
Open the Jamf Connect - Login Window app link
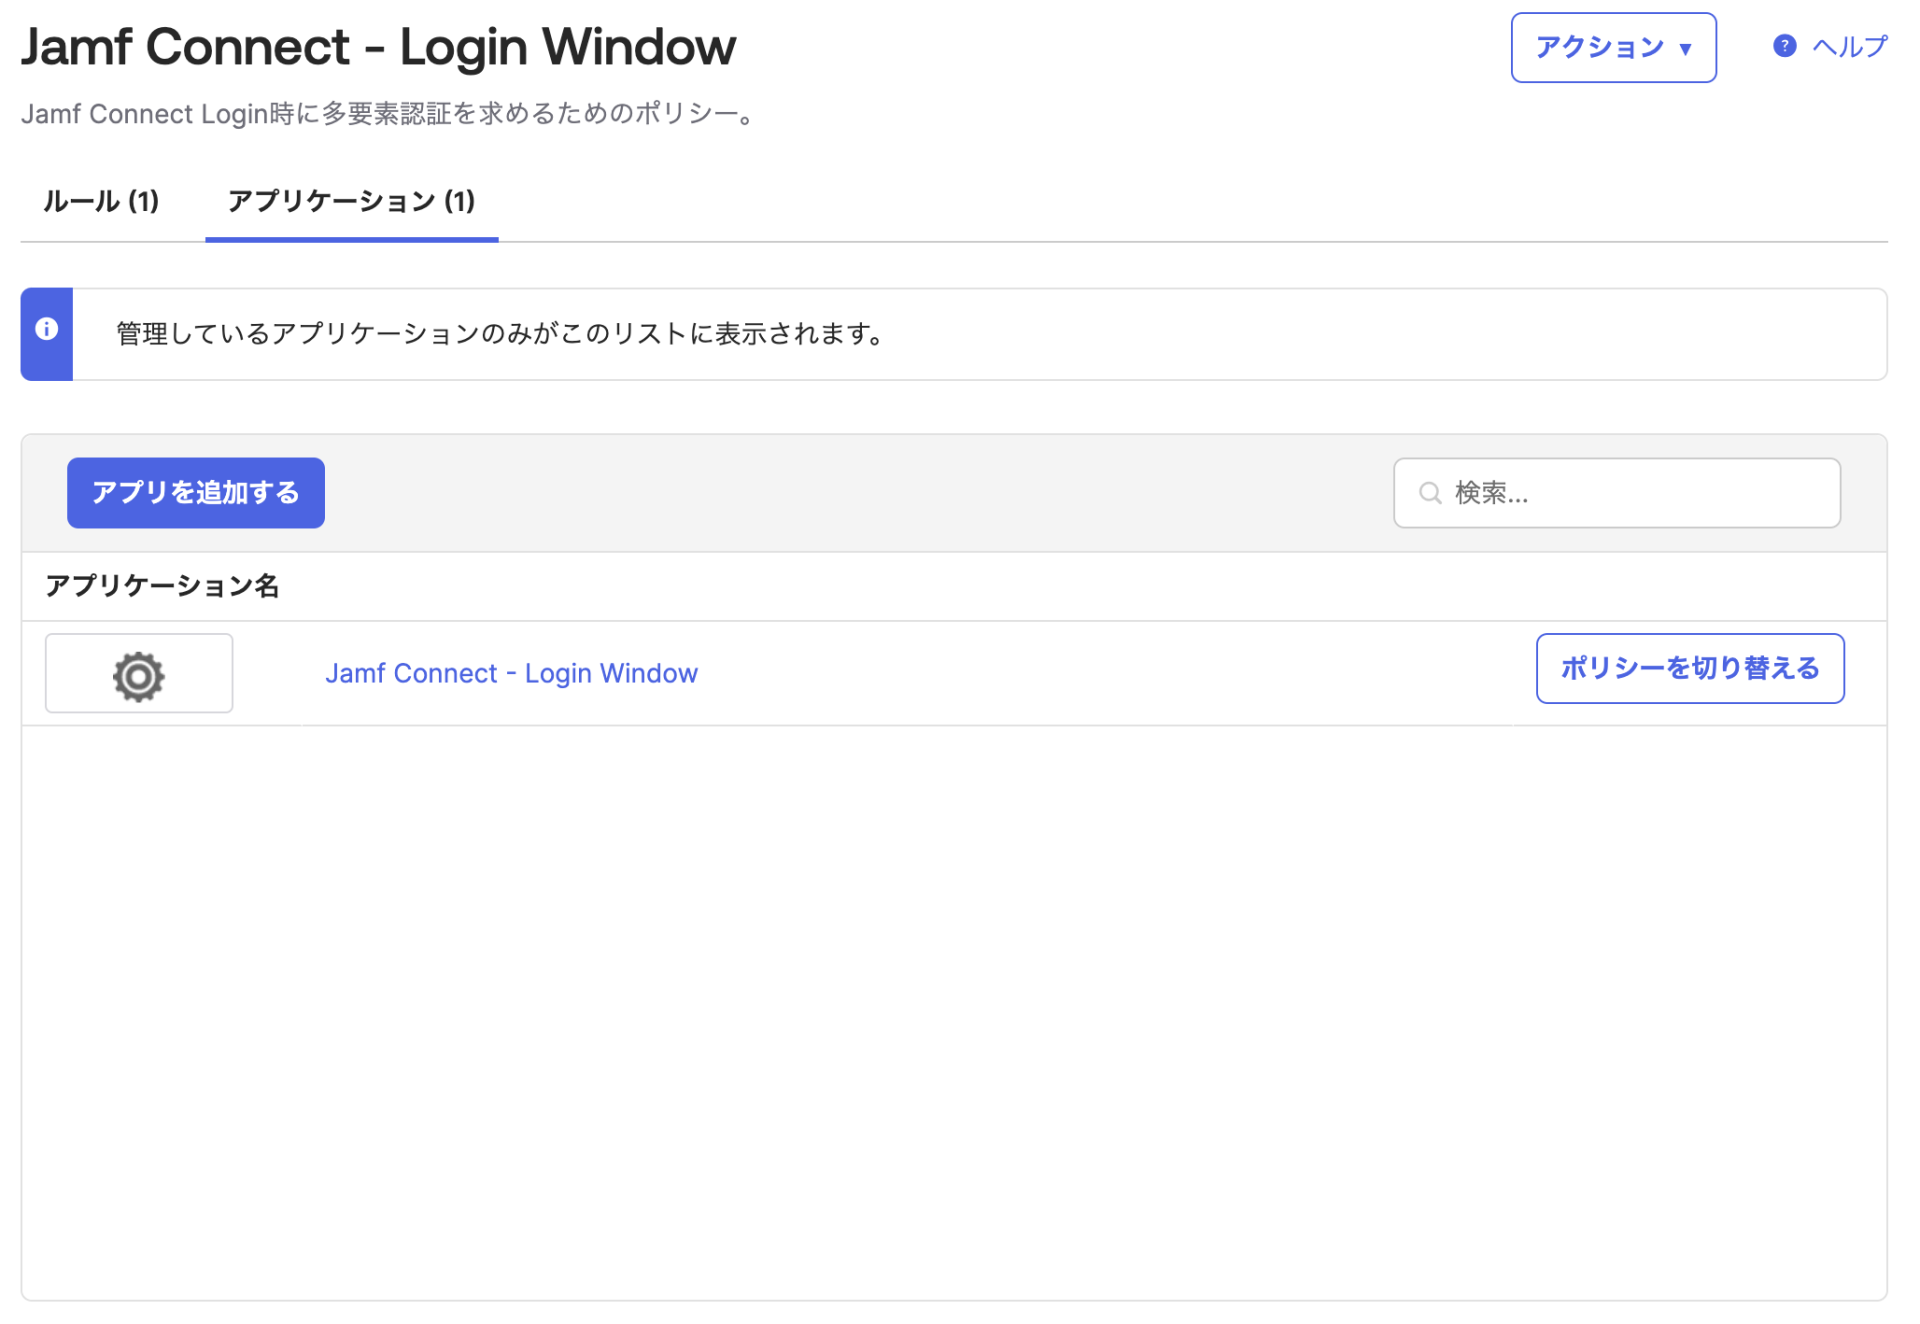pos(511,672)
